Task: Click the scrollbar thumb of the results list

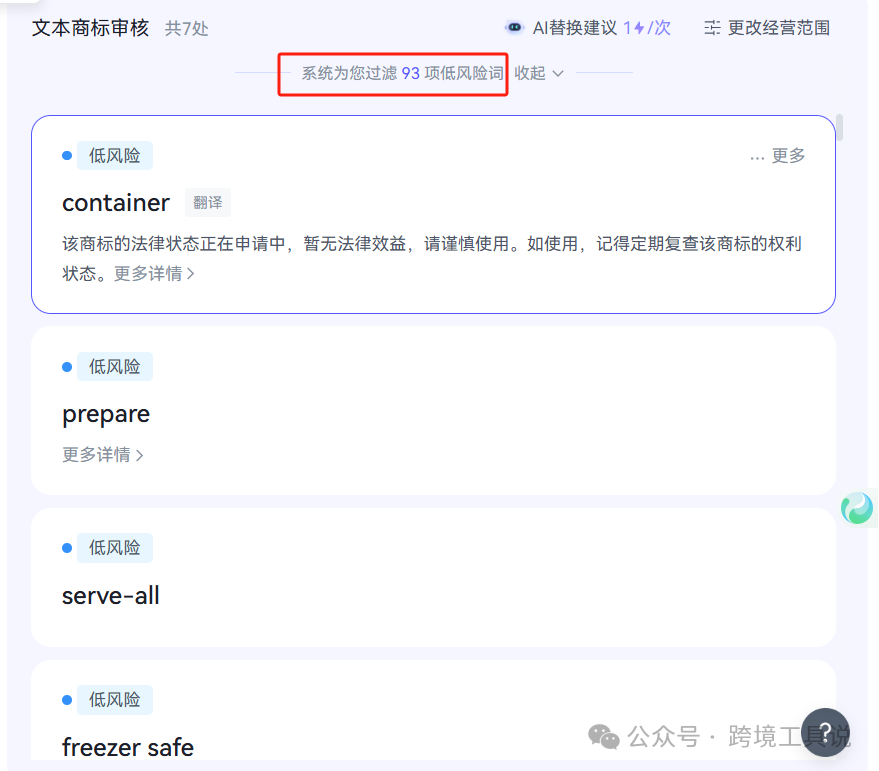Action: (839, 127)
